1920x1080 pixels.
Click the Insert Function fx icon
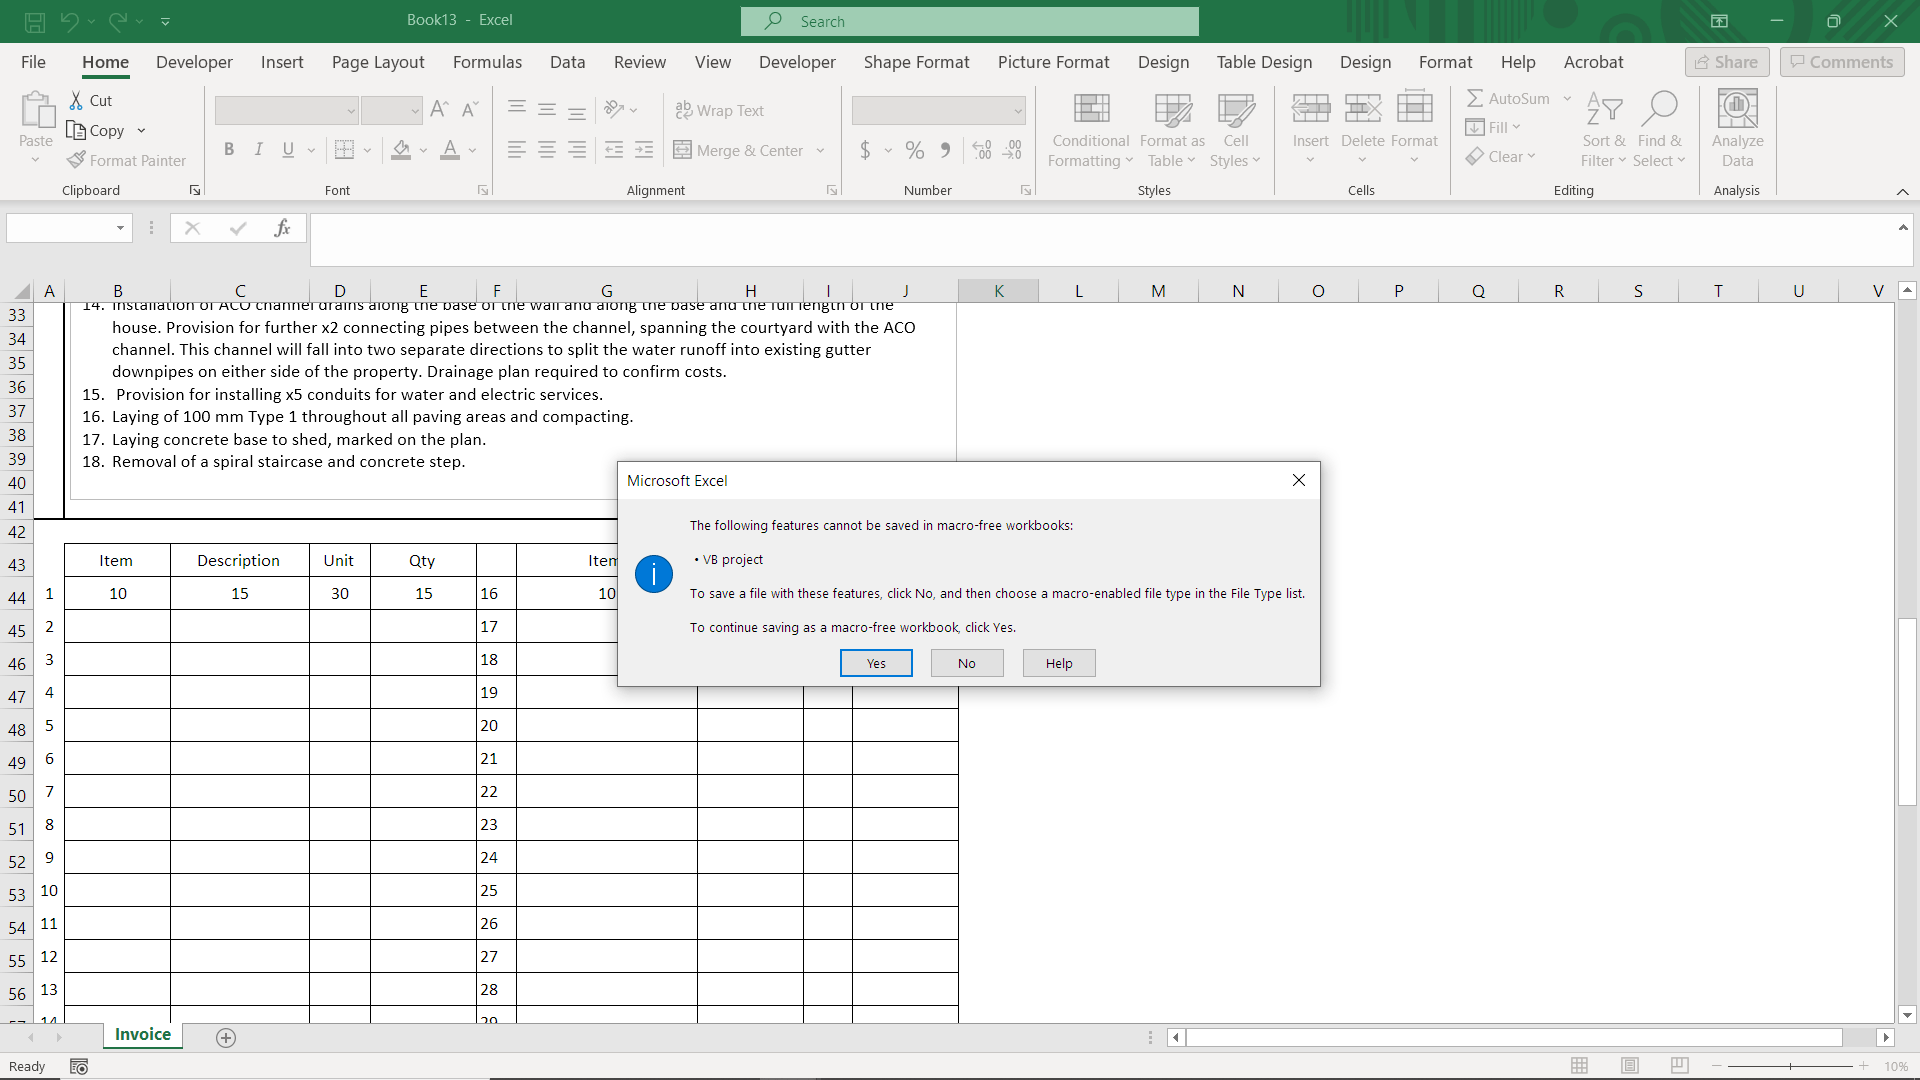click(x=282, y=228)
